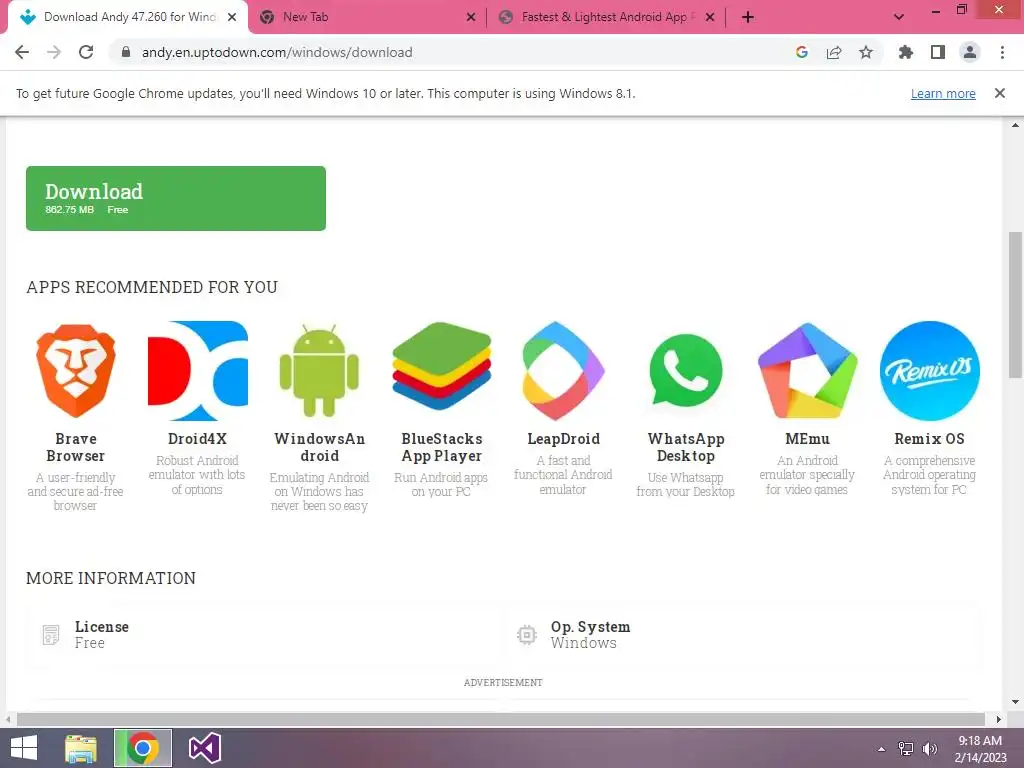Open Visual Studio from the taskbar
Viewport: 1024px width, 768px height.
205,748
